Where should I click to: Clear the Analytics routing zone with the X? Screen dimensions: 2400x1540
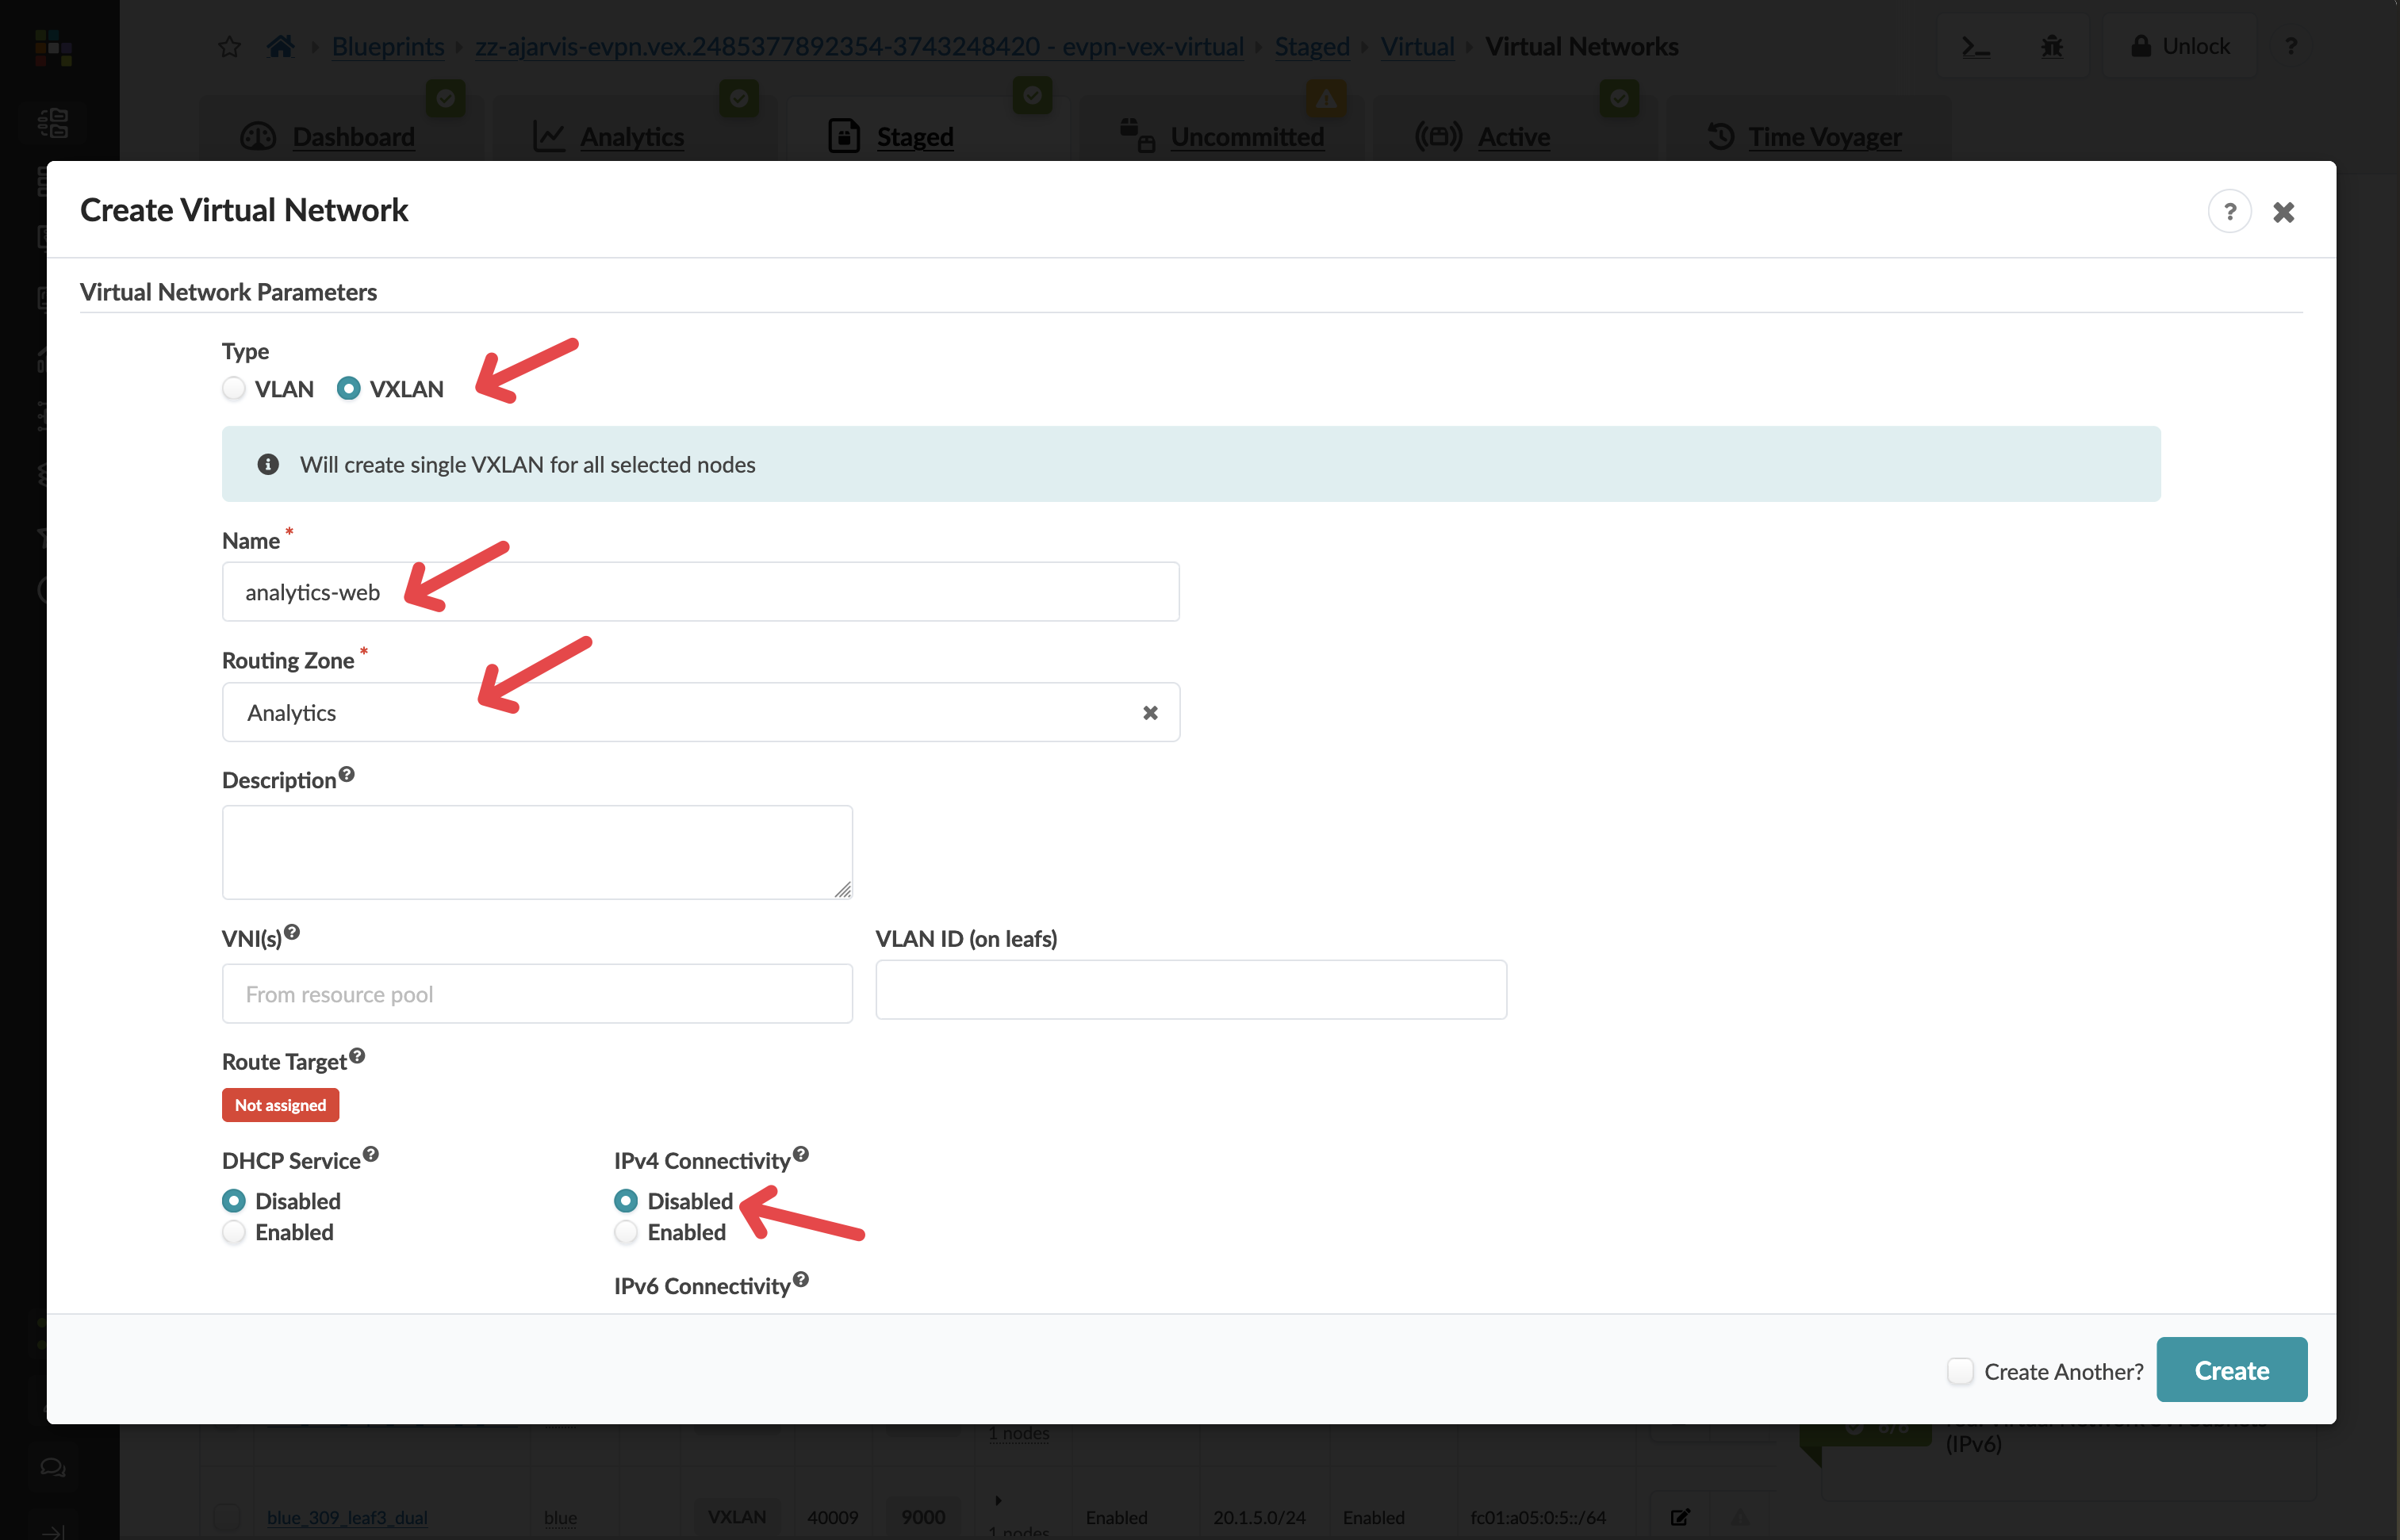(1150, 712)
